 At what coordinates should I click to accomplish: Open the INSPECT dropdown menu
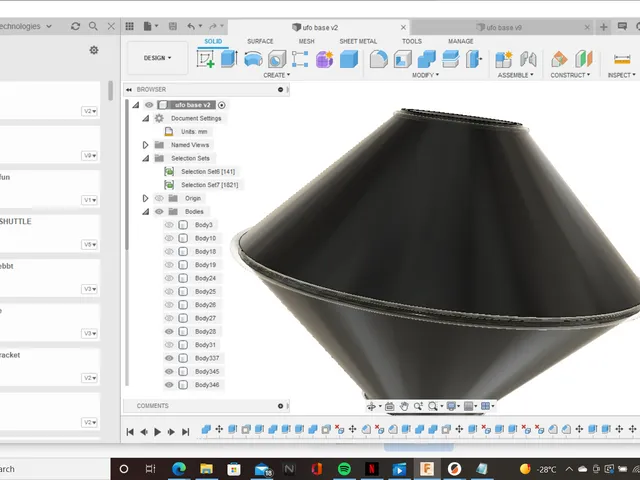[x=621, y=75]
